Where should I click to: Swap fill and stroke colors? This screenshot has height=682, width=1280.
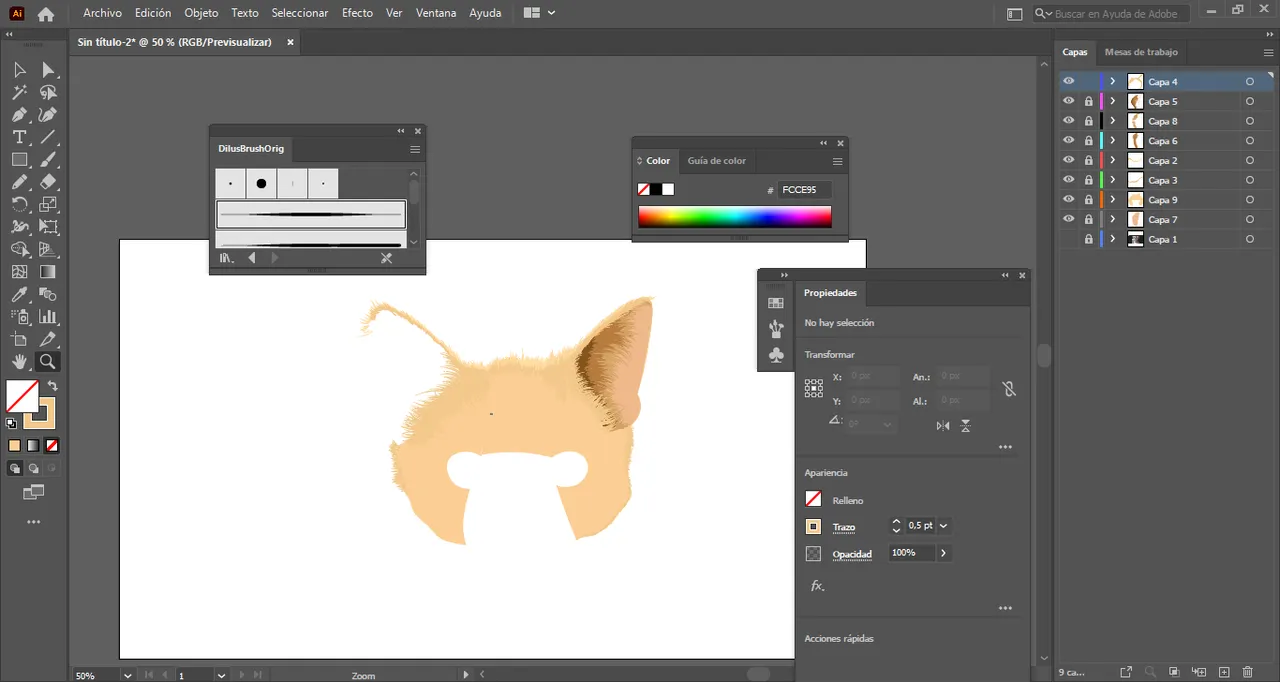click(52, 386)
